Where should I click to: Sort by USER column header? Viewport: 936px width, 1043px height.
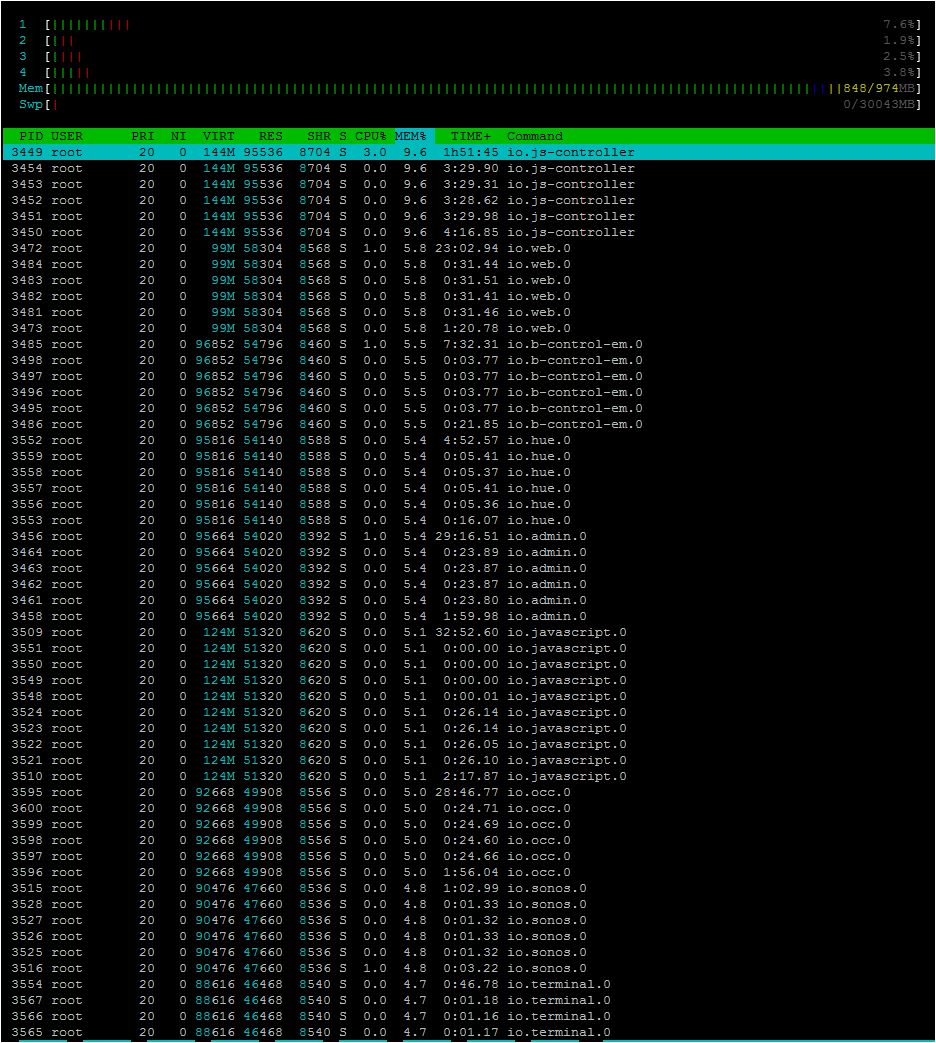tap(67, 136)
